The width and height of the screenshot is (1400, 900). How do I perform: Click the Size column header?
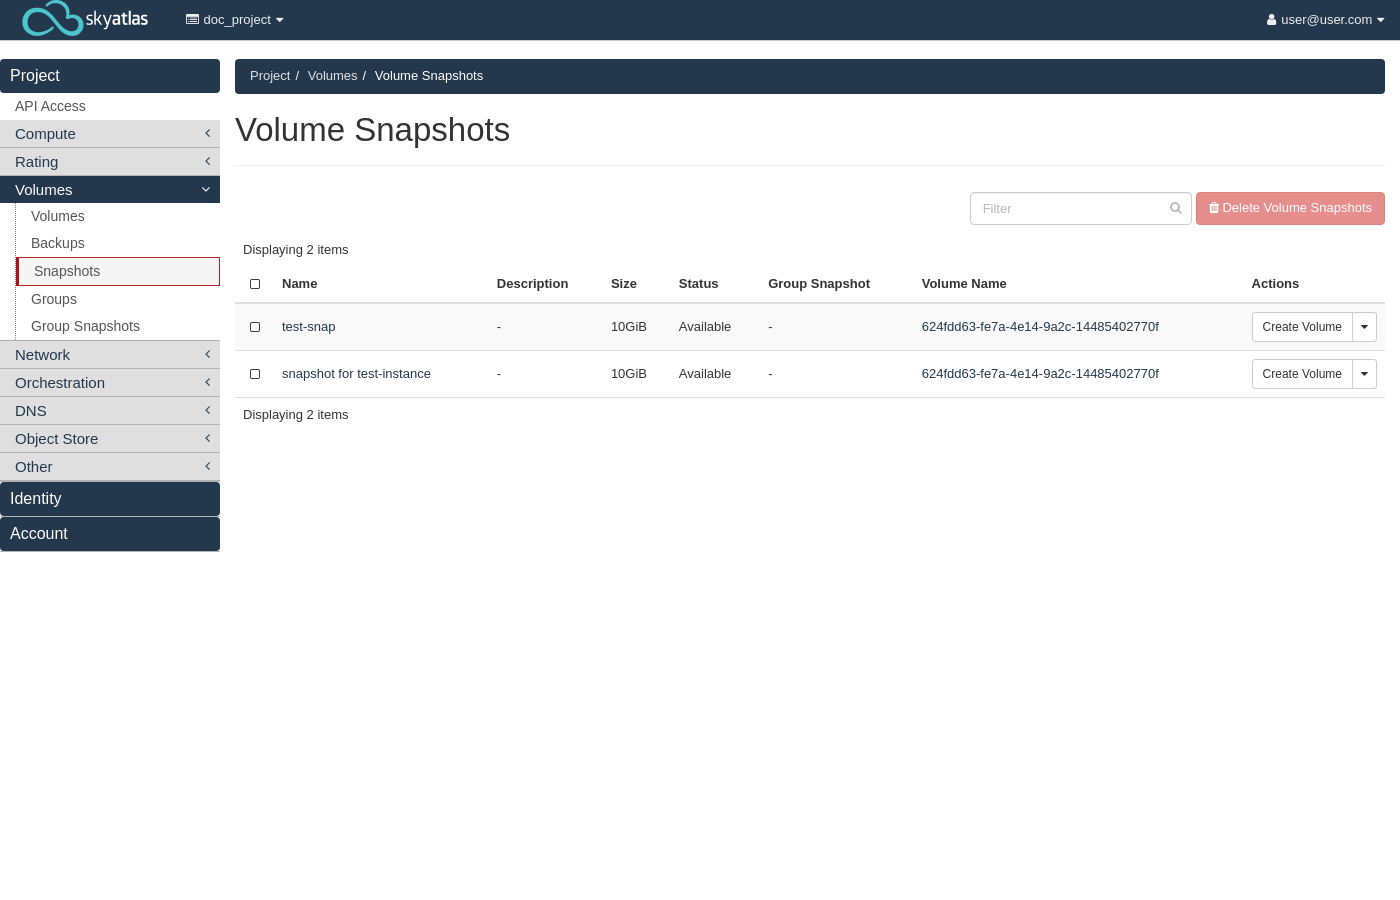click(x=624, y=284)
